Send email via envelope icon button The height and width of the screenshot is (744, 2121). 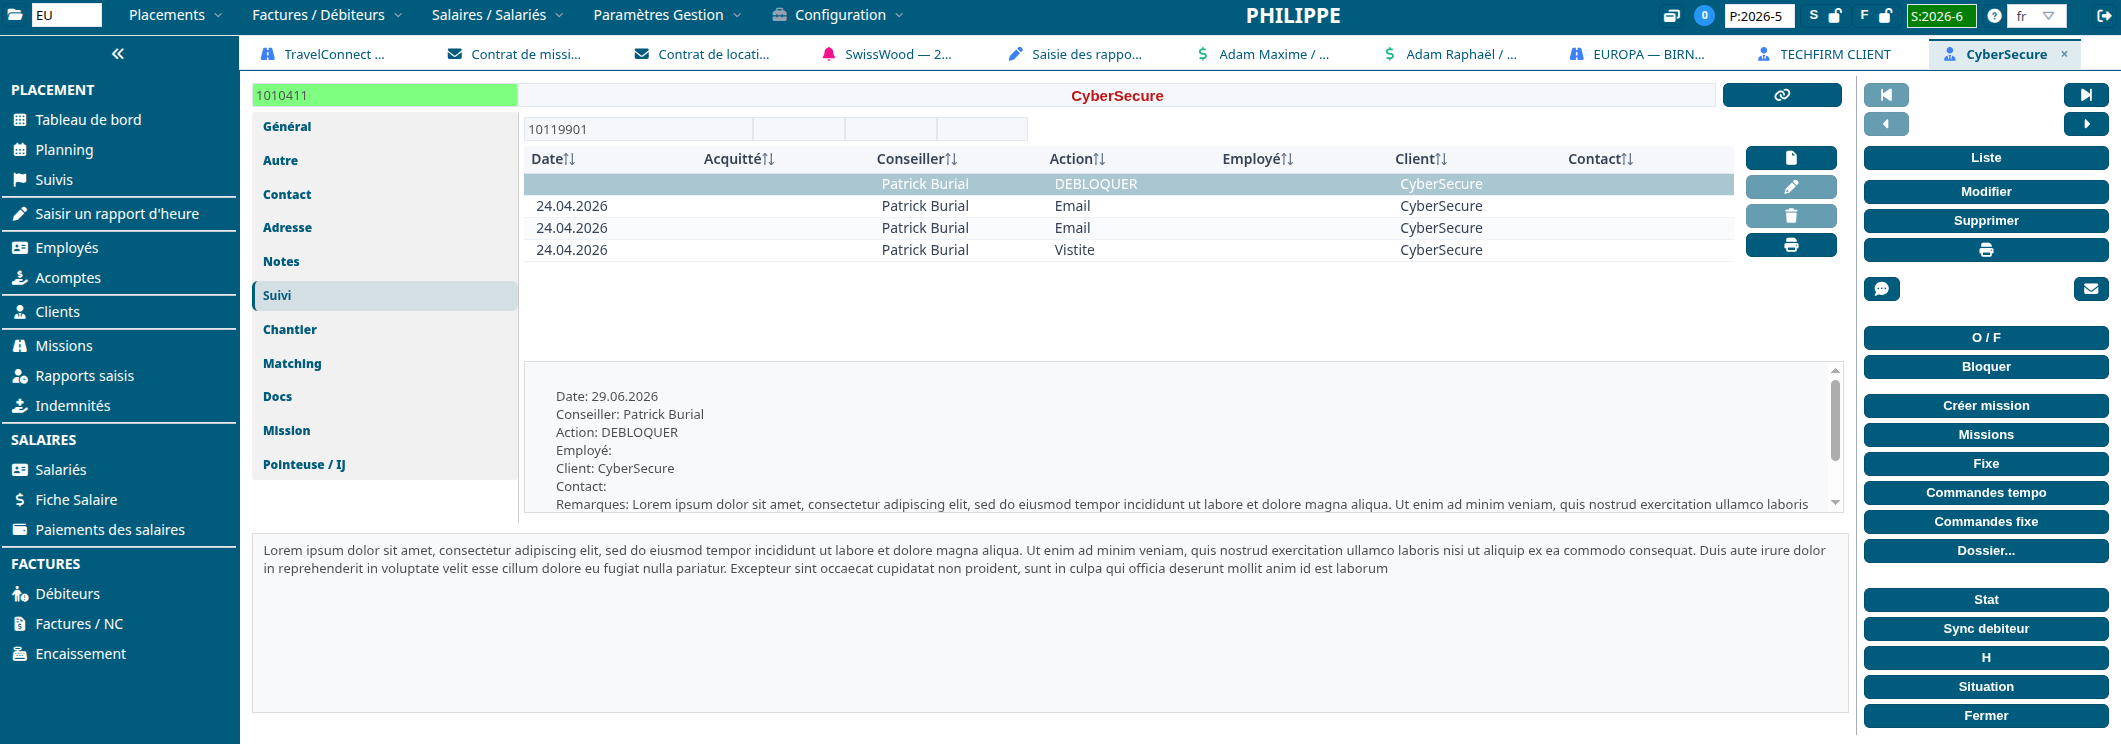tap(2091, 289)
